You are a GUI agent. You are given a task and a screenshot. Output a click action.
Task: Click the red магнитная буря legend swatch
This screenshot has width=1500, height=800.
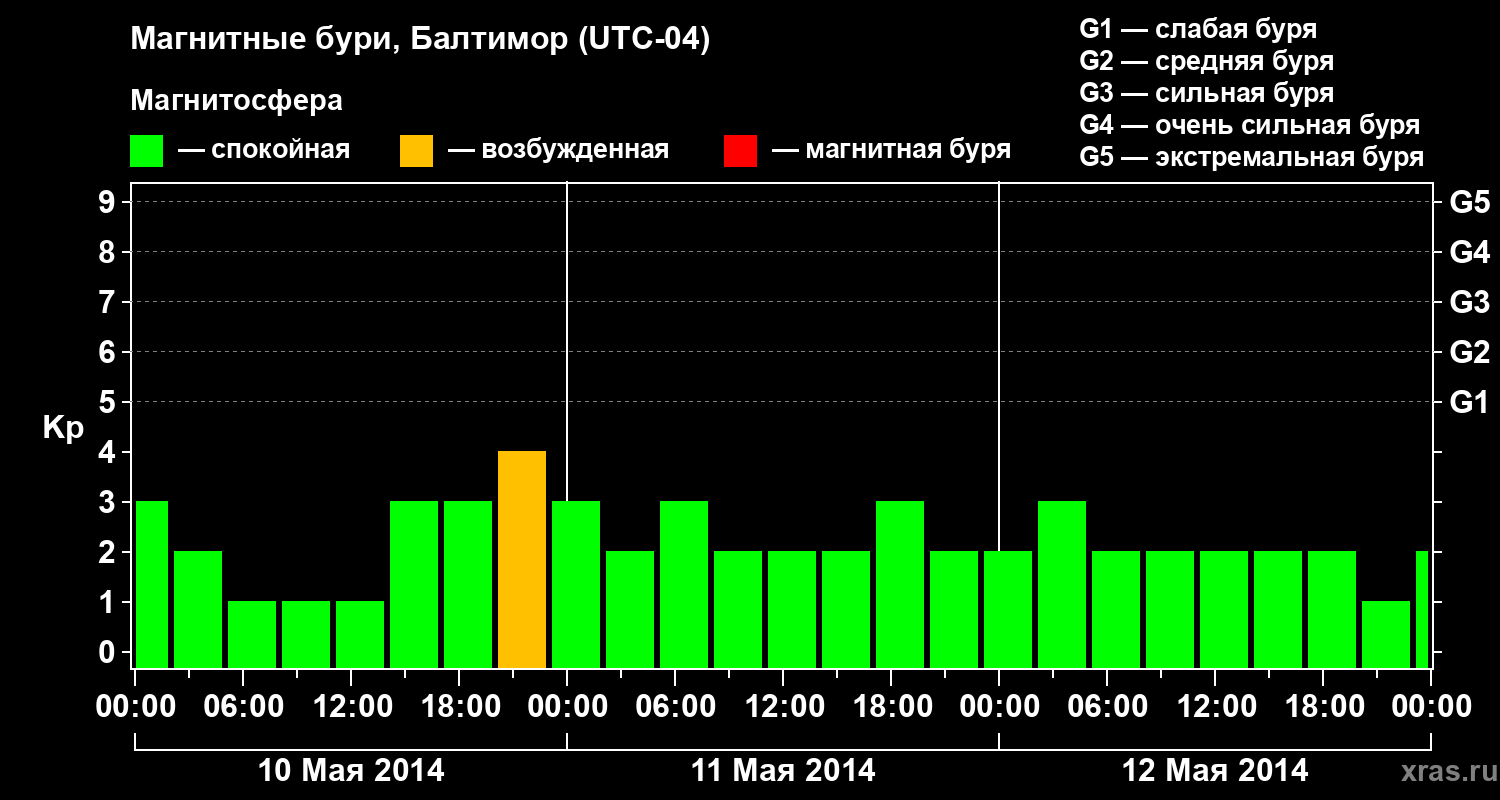click(x=740, y=151)
